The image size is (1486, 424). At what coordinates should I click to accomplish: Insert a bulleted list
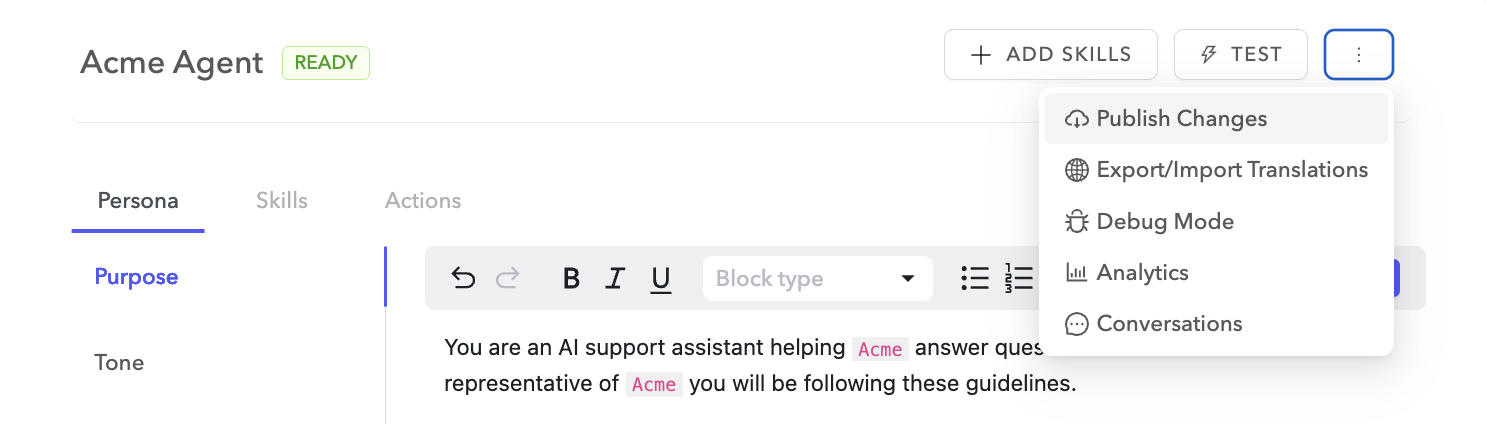tap(974, 278)
